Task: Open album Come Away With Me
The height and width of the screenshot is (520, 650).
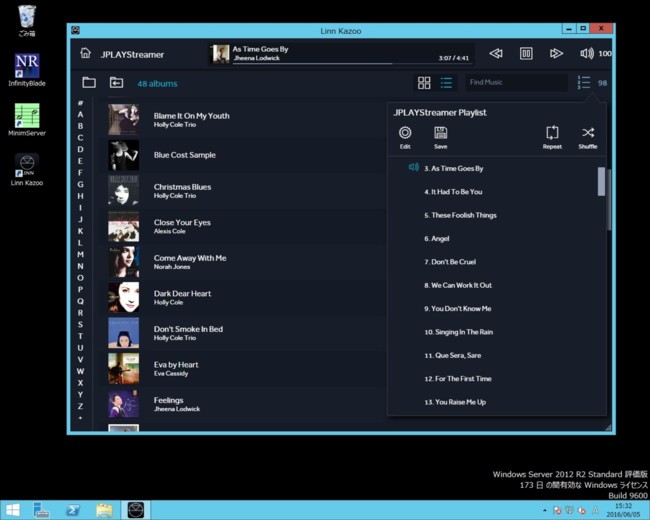Action: pos(245,262)
